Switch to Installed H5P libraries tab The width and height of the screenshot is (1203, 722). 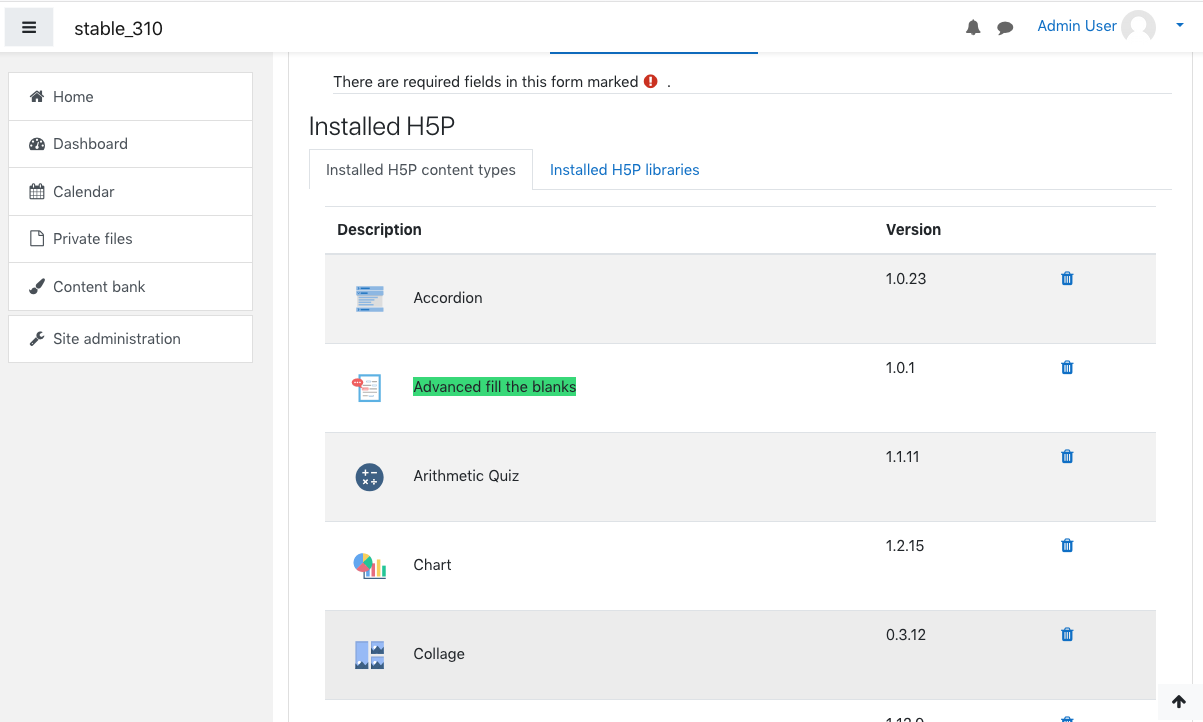[x=624, y=170]
